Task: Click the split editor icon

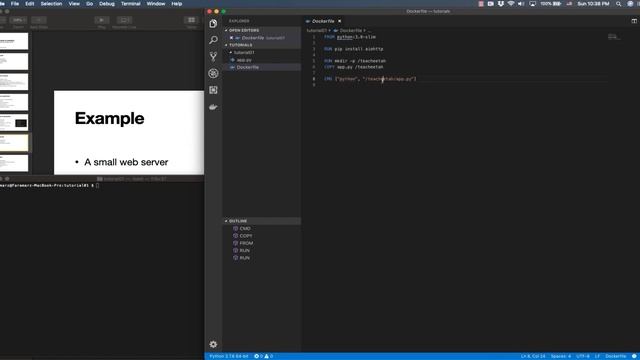Action: [x=634, y=21]
